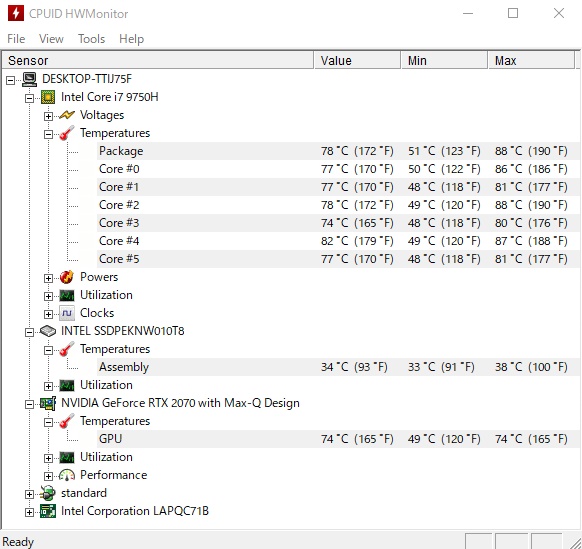Click the lightning bolt Voltages icon
This screenshot has height=549, width=582.
[x=67, y=115]
